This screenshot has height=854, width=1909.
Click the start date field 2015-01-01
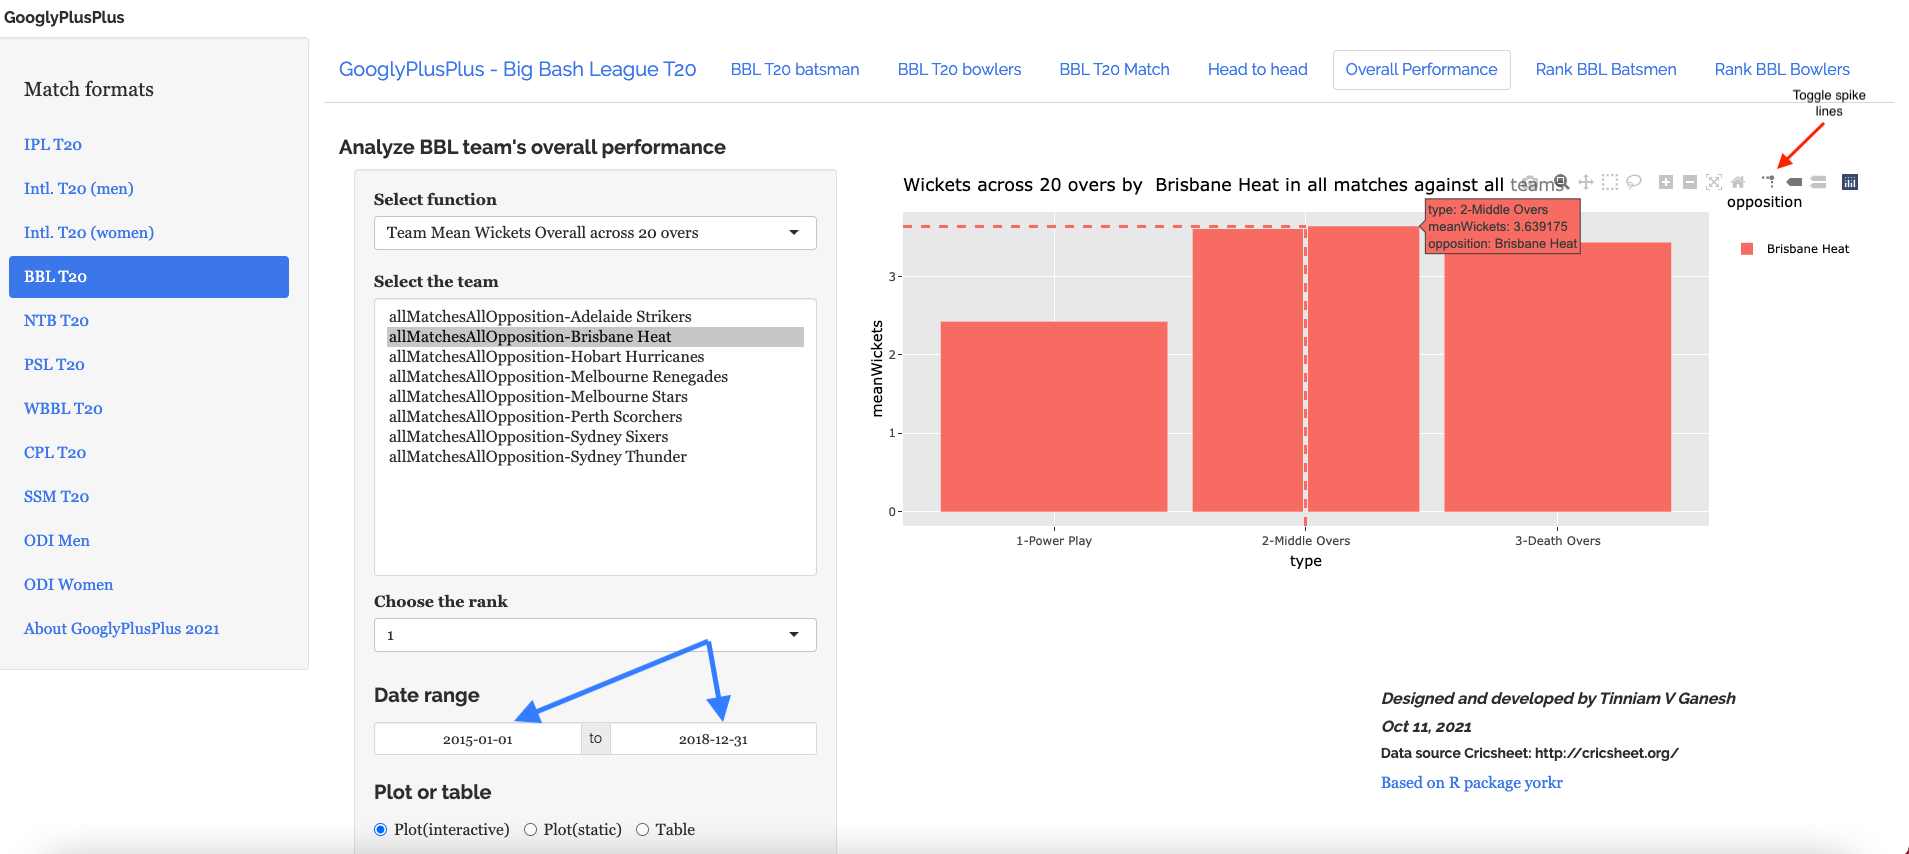(478, 739)
